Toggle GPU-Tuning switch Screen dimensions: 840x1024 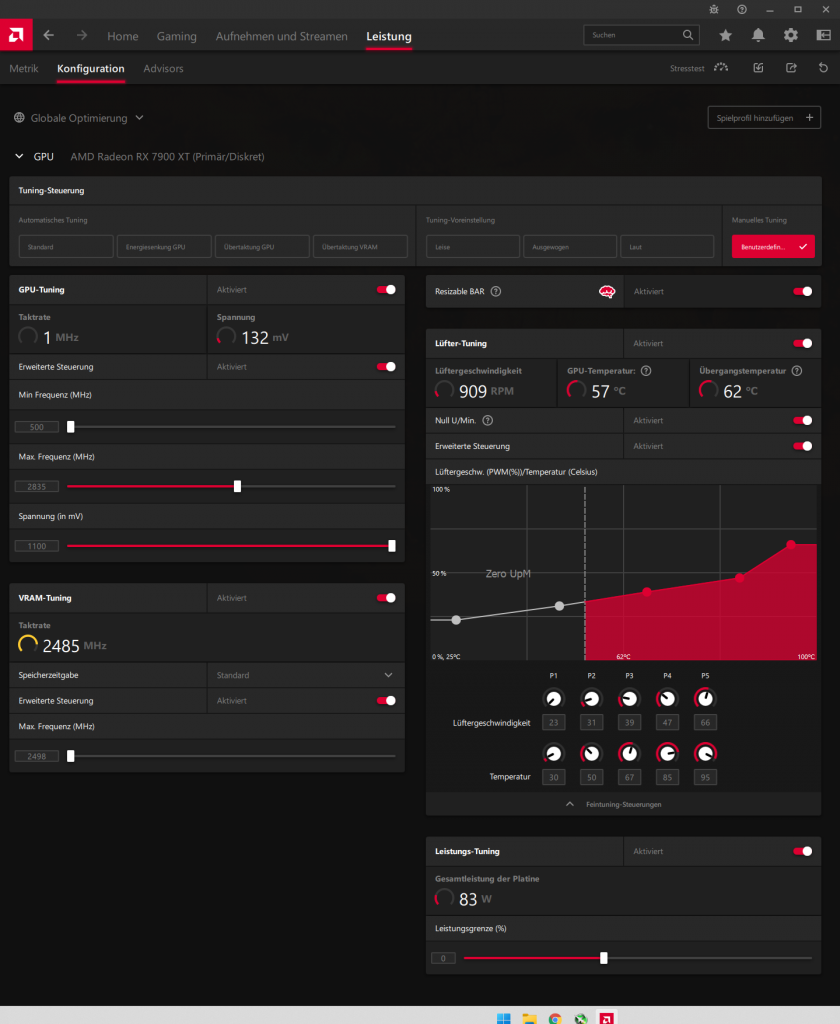pos(386,289)
